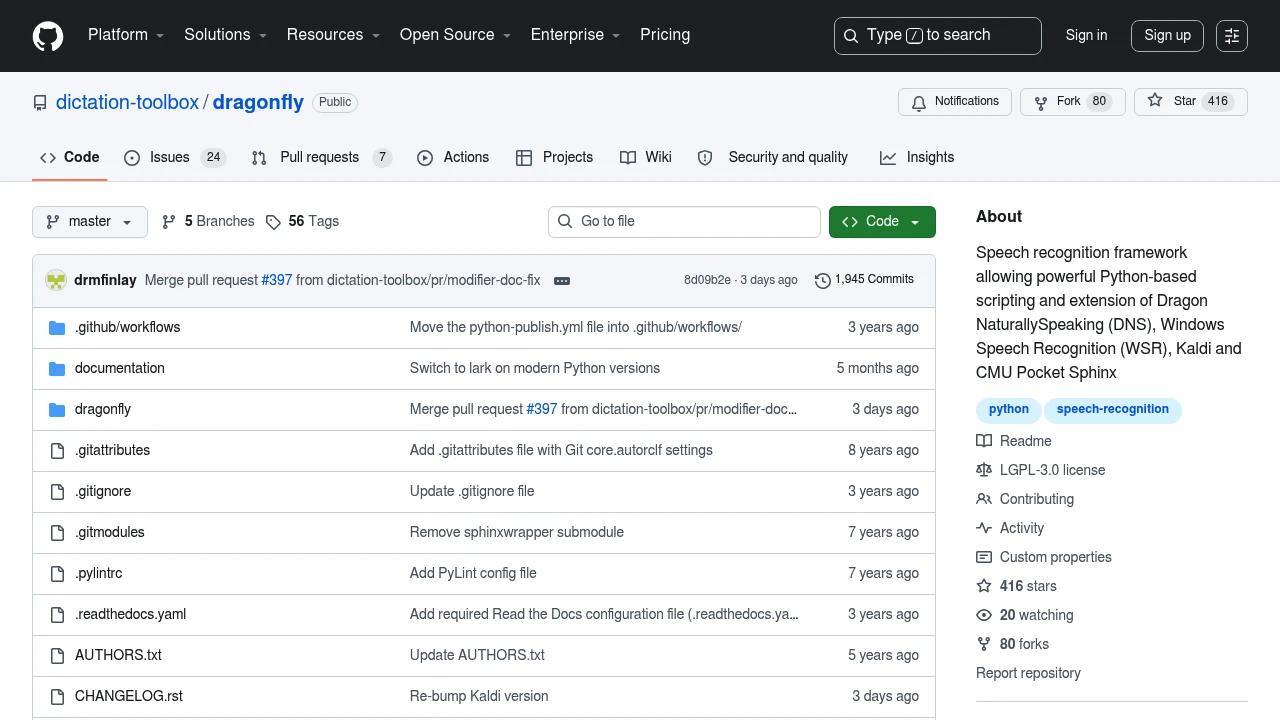Open the command palette icon button
The image size is (1280, 720).
[1232, 36]
